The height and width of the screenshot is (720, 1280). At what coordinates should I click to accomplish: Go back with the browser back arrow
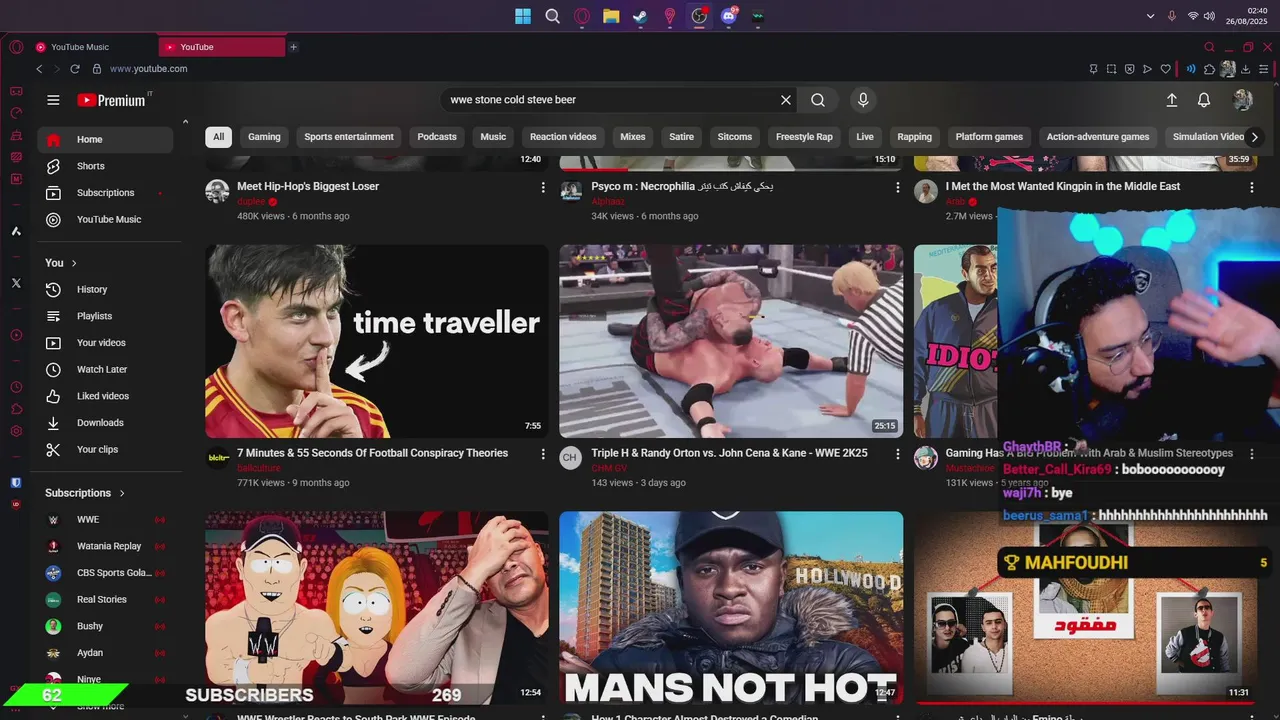[39, 69]
